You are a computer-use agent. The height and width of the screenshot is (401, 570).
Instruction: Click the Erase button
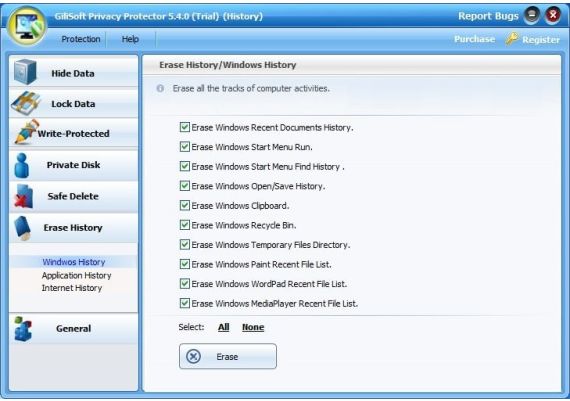(228, 356)
